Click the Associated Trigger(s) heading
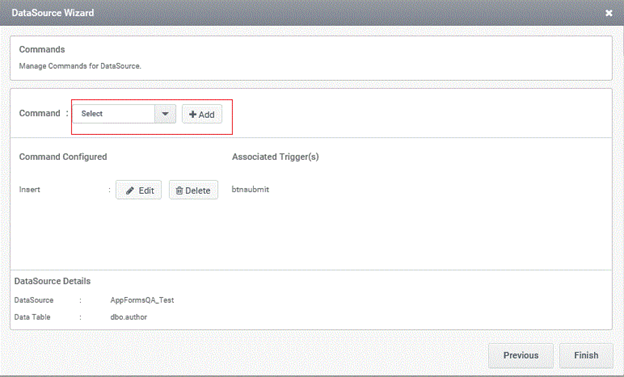The width and height of the screenshot is (624, 377). (x=275, y=157)
